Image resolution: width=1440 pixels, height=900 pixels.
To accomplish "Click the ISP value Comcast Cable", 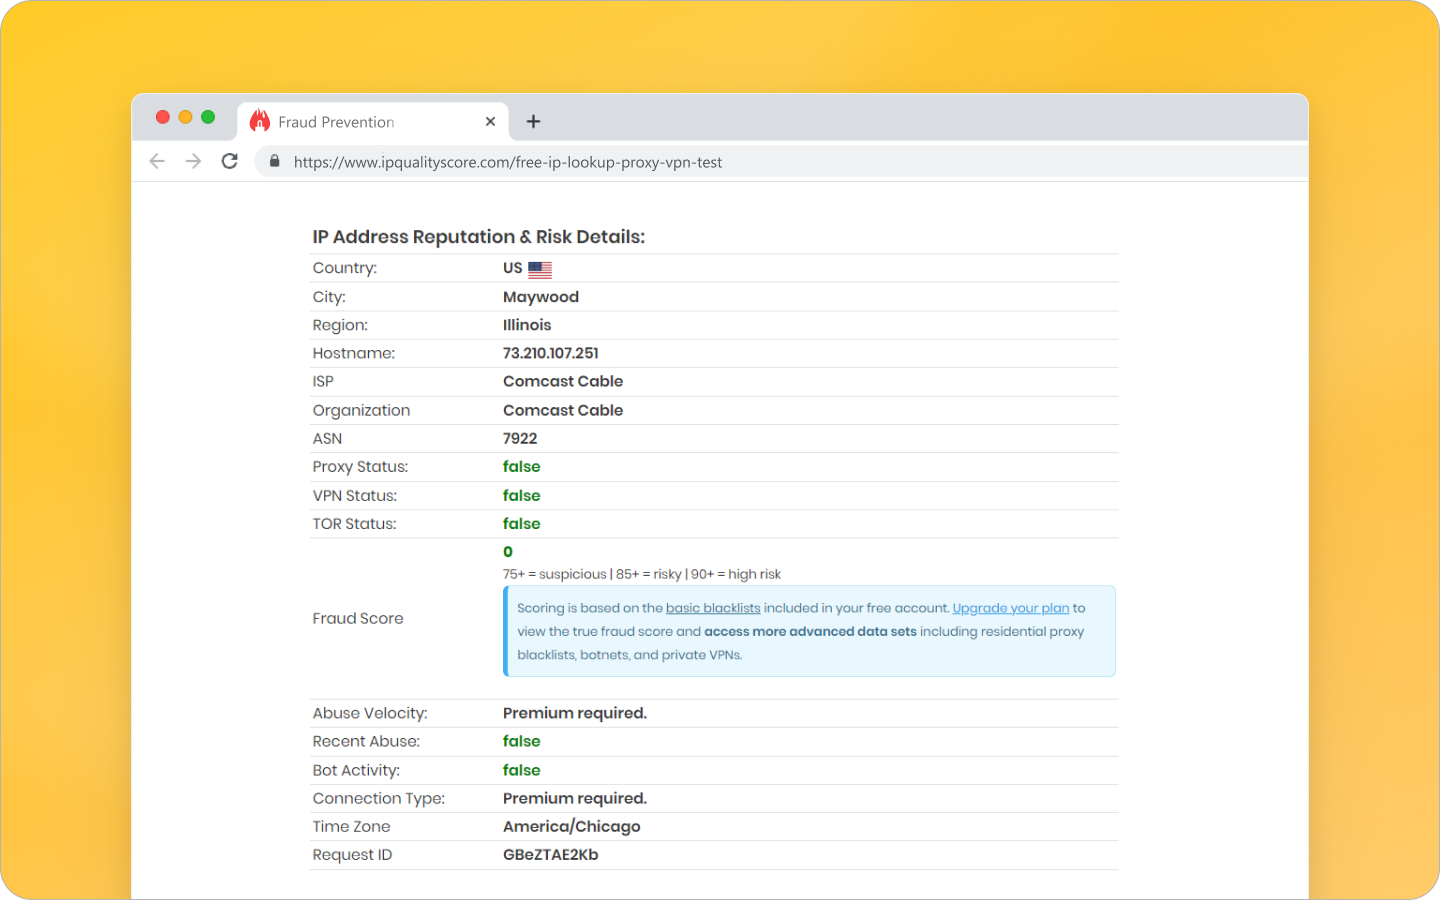I will pos(563,381).
